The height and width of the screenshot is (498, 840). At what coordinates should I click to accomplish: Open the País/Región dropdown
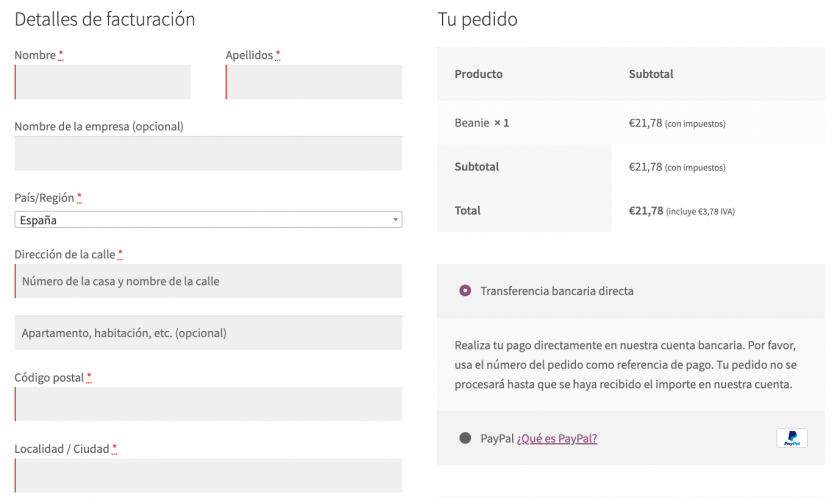click(x=207, y=220)
